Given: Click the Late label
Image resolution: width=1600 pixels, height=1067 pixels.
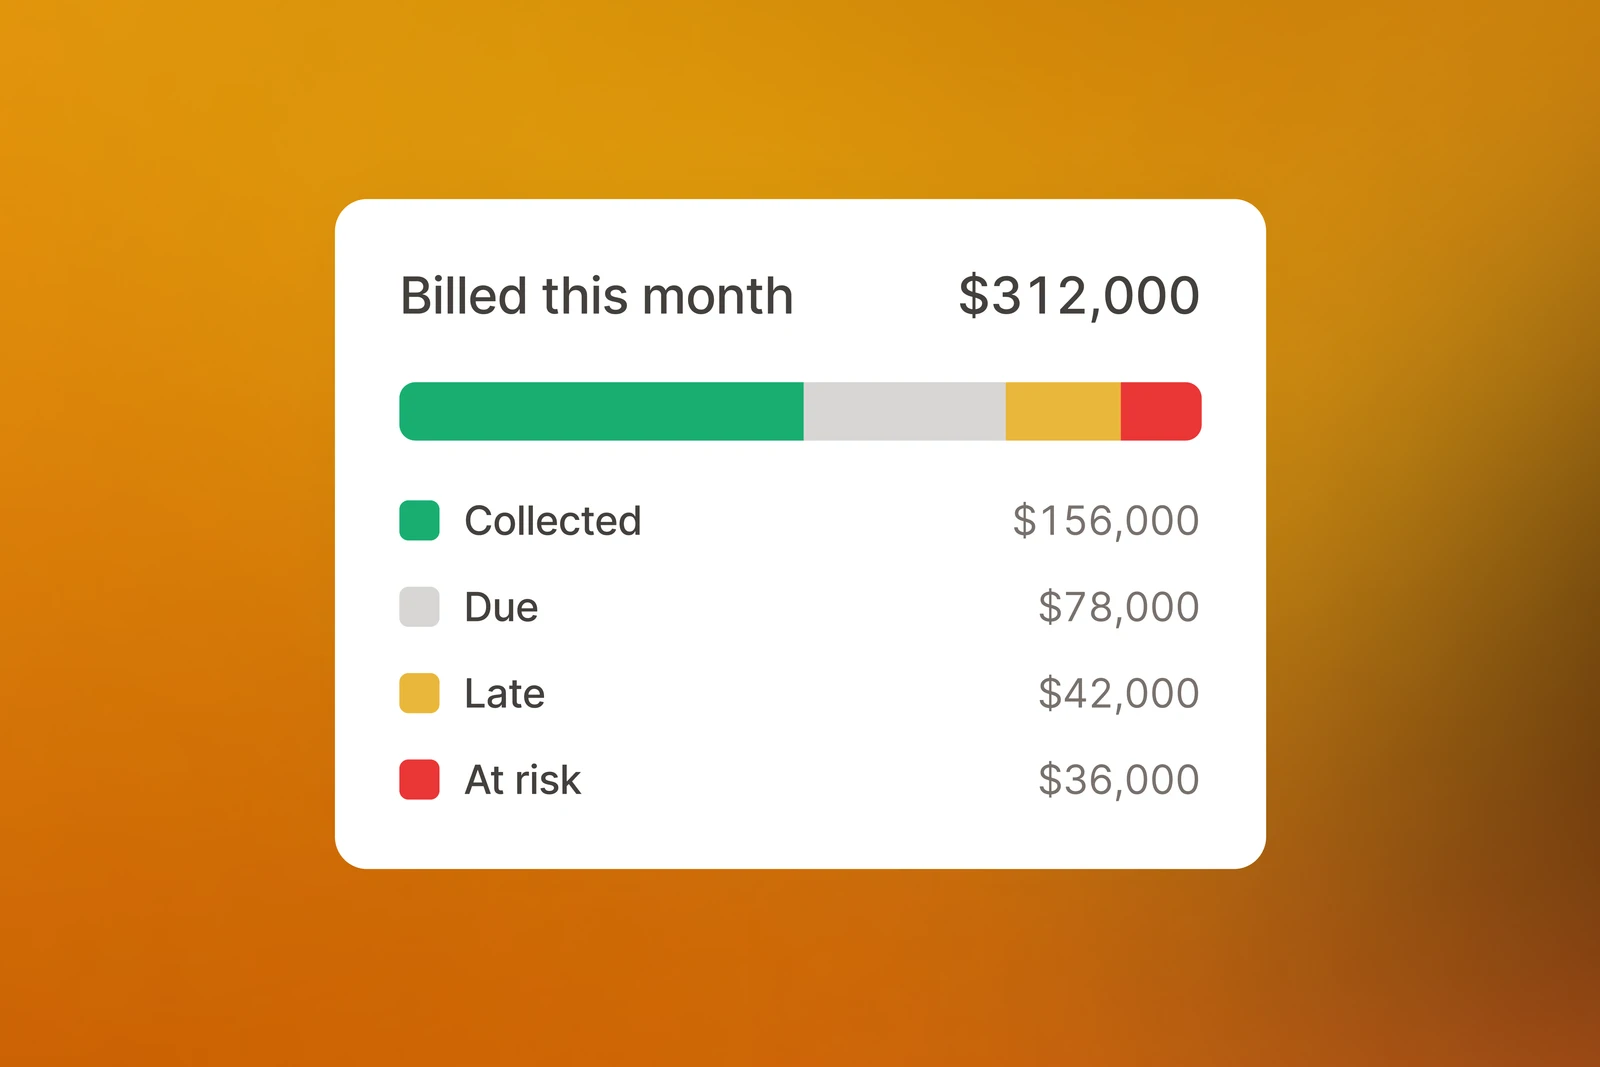Looking at the screenshot, I should (505, 693).
